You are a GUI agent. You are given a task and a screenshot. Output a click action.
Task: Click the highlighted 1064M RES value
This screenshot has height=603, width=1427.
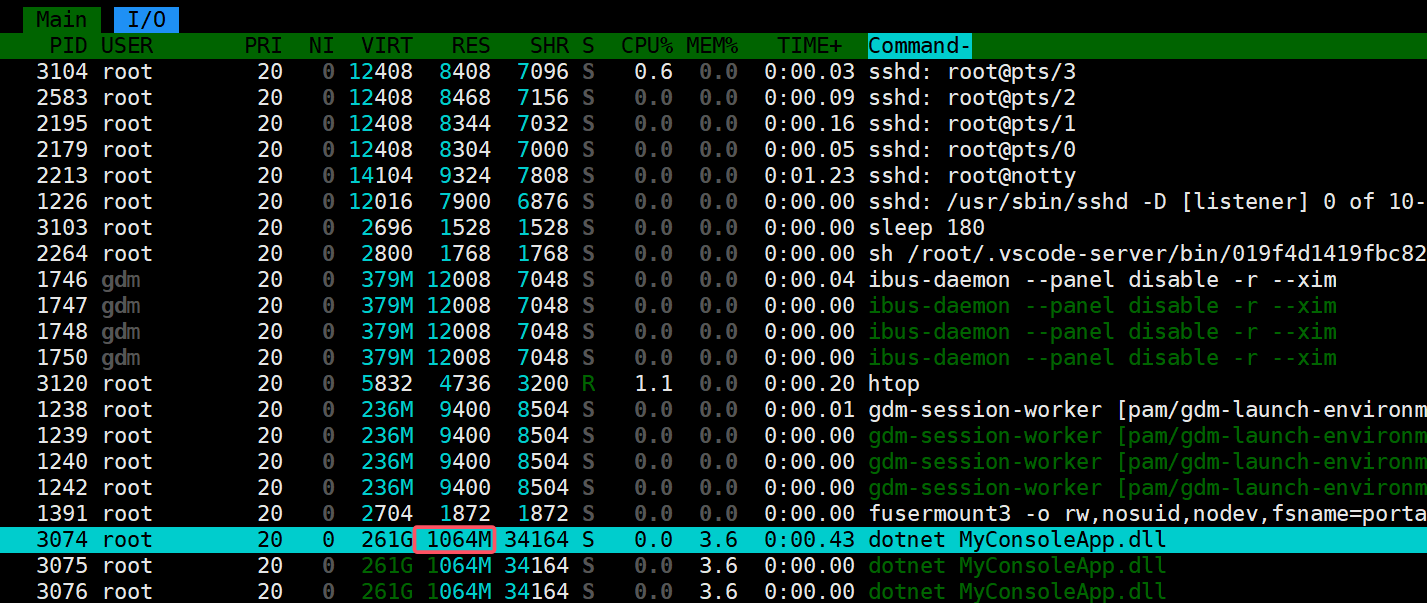pos(455,540)
